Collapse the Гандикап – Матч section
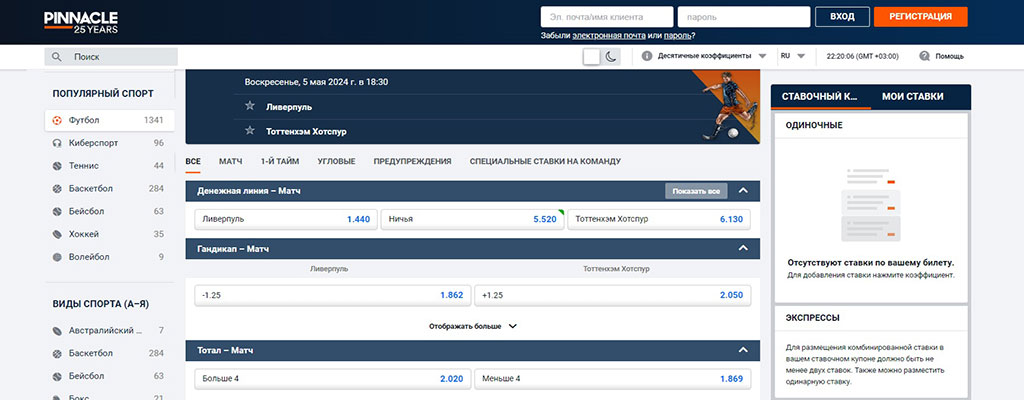 (743, 248)
